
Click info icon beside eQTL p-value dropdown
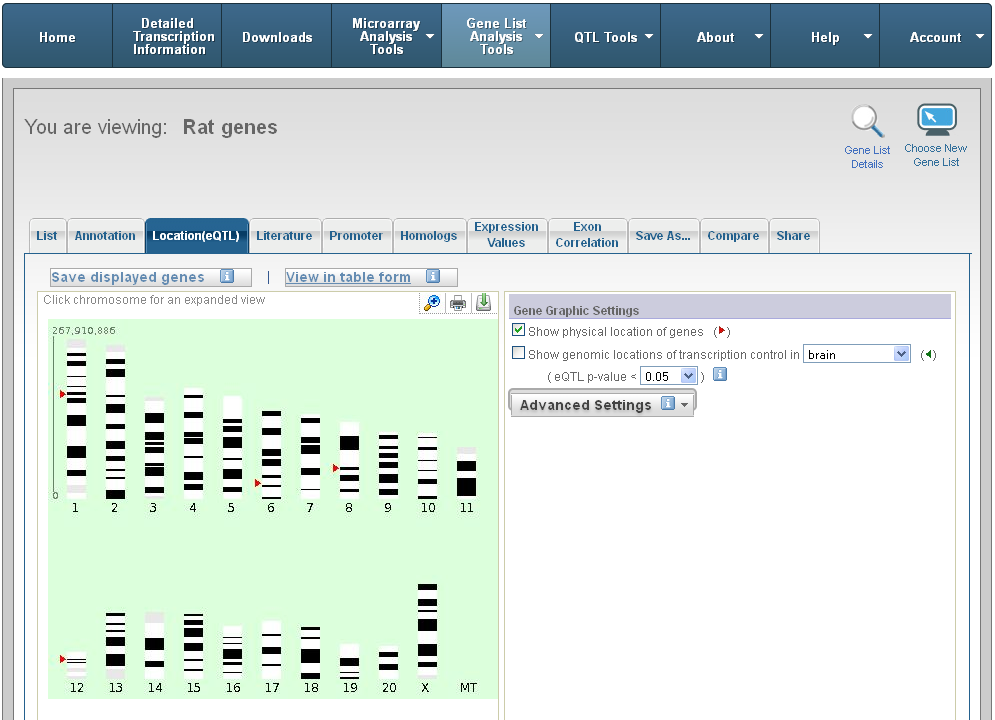click(x=719, y=375)
